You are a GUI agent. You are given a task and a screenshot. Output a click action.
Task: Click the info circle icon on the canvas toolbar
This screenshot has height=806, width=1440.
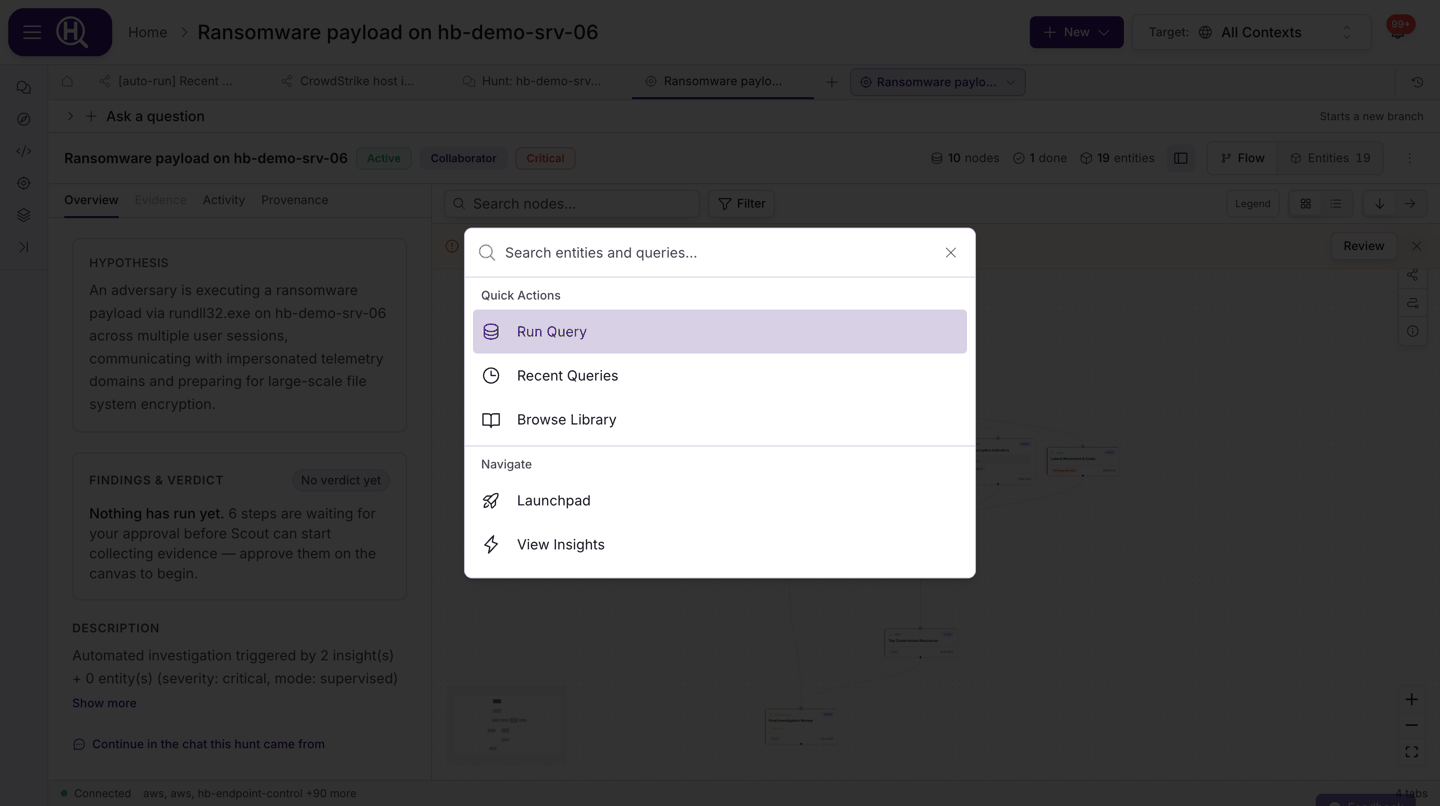[x=1412, y=331]
